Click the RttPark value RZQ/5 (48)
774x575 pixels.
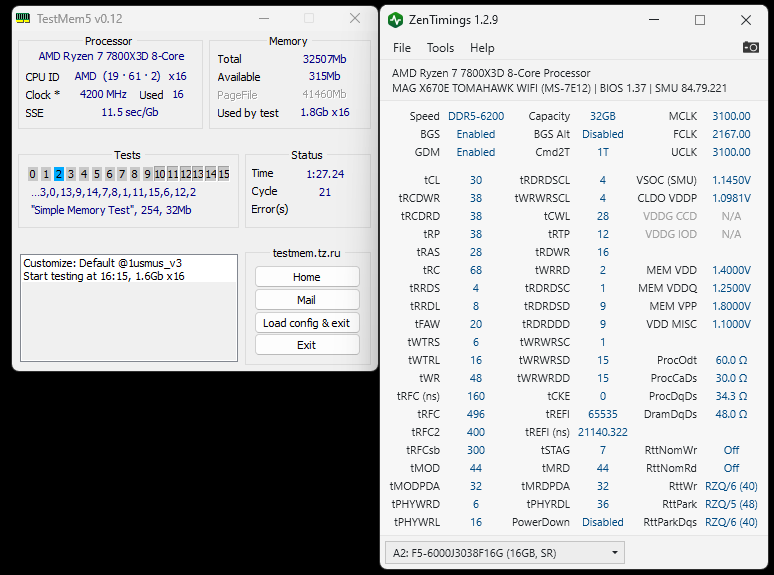tap(731, 504)
